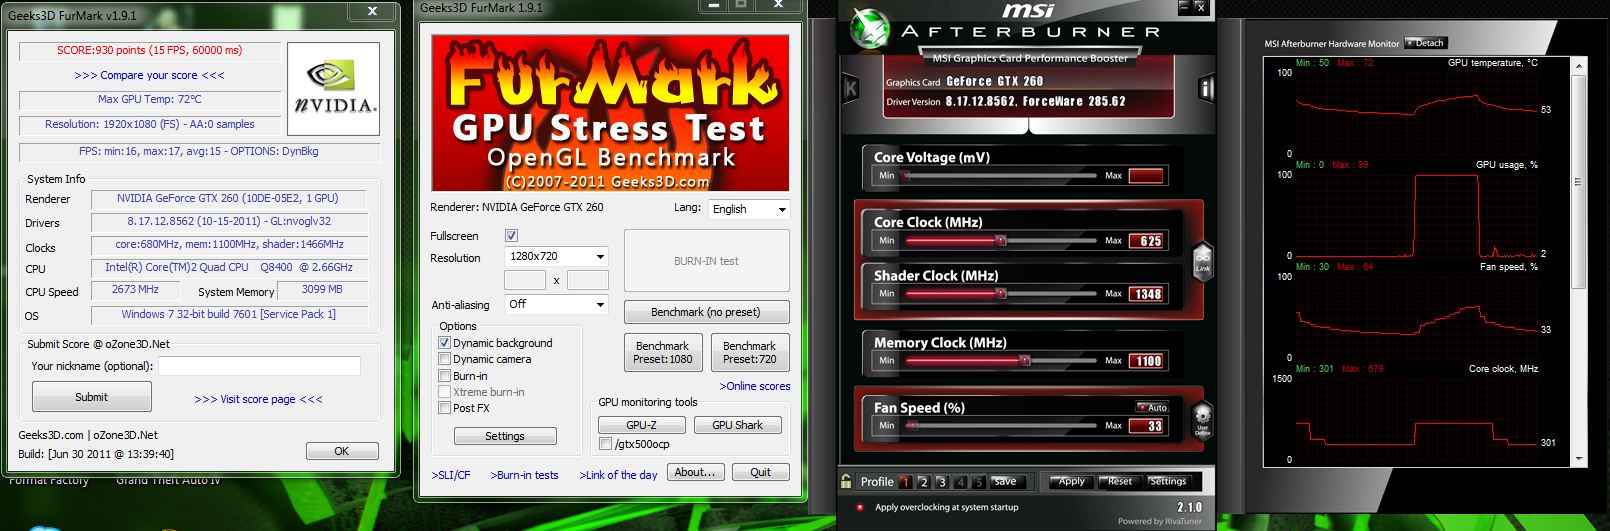Open FurMark Settings button

(505, 436)
